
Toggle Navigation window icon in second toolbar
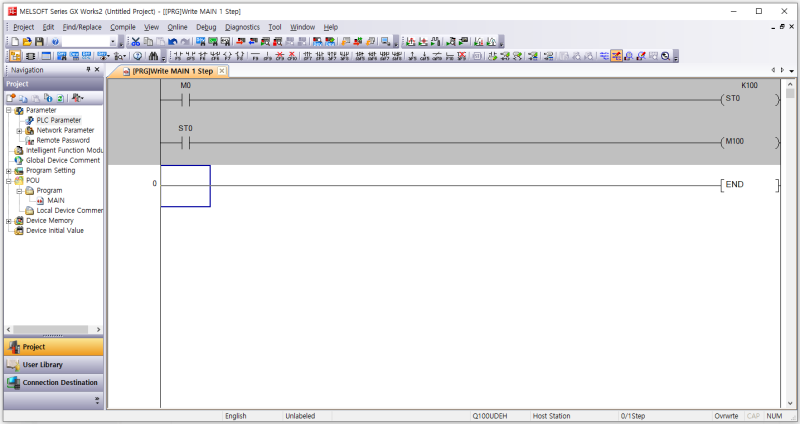point(15,56)
